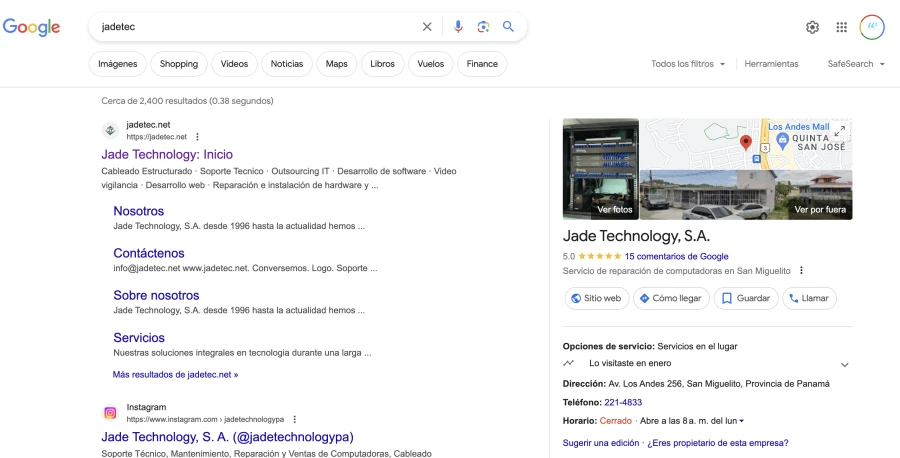
Task: Click the map thumbnail in knowledge panel
Action: pyautogui.click(x=746, y=143)
